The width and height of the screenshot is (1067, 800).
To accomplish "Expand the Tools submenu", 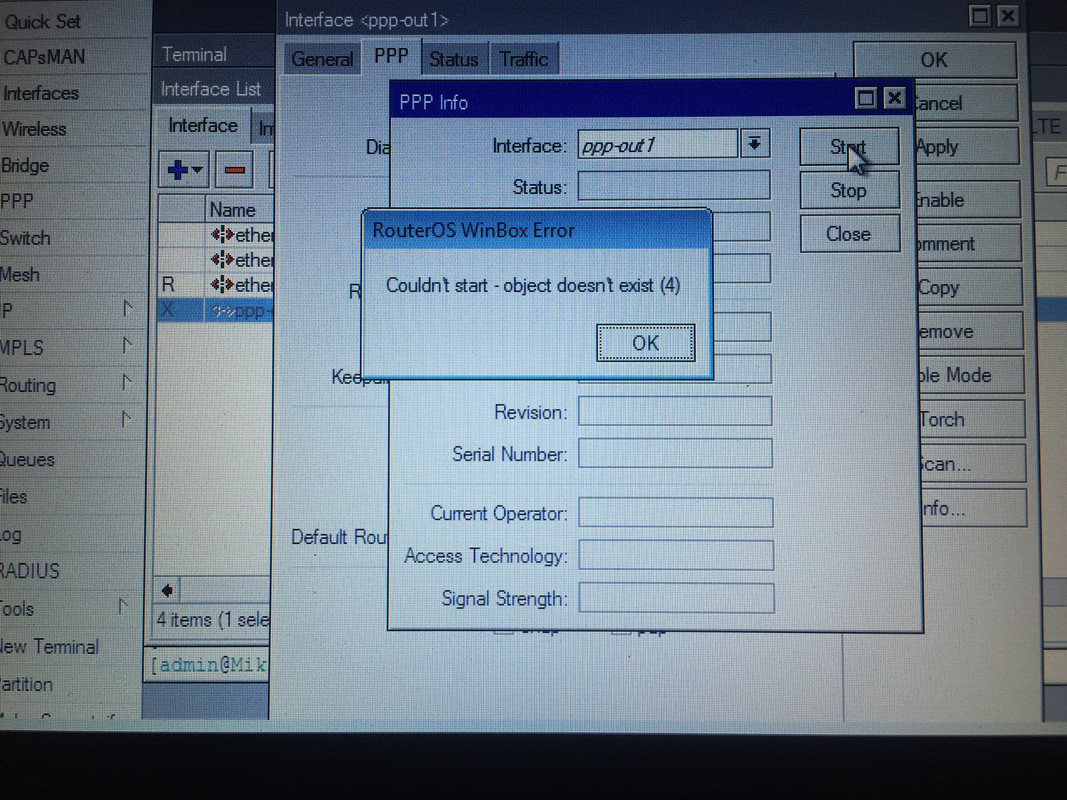I will pyautogui.click(x=122, y=605).
